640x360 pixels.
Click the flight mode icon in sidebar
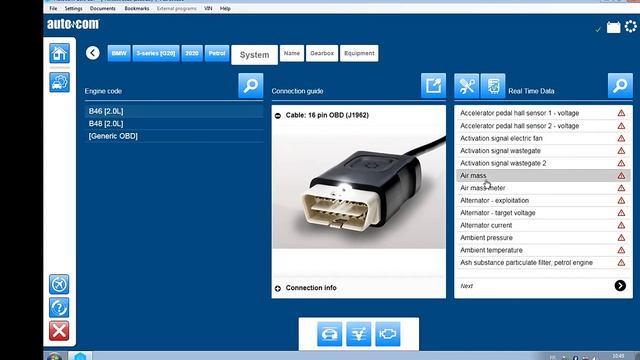tap(59, 284)
